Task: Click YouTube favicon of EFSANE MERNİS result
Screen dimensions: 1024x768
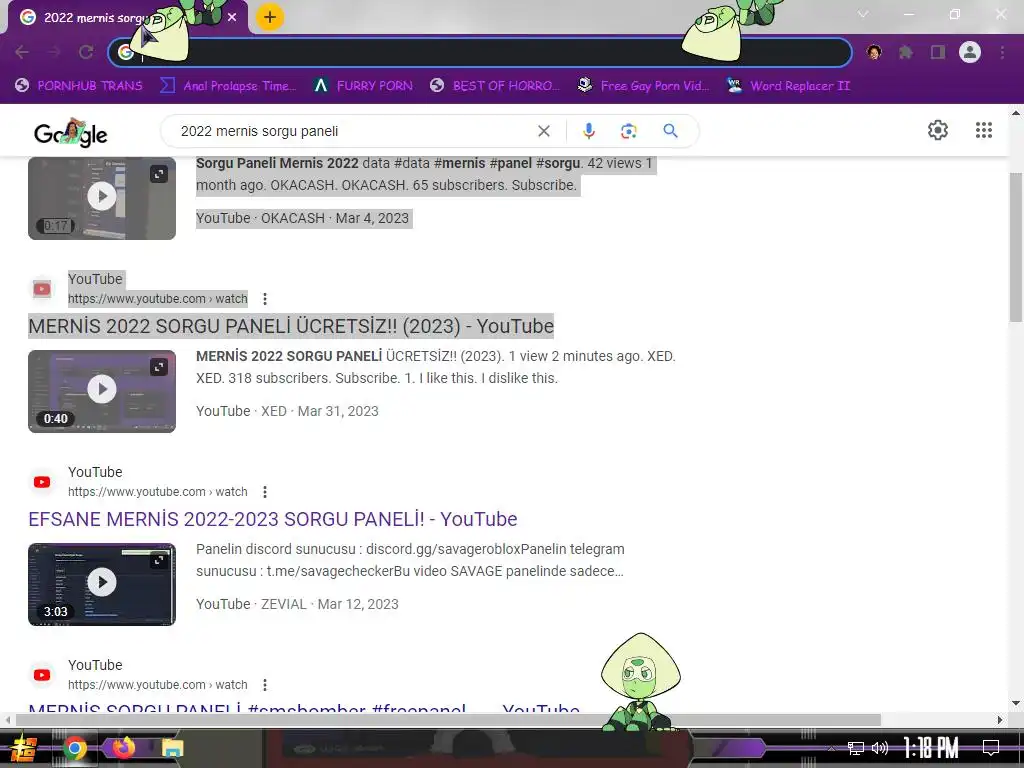Action: tap(42, 482)
